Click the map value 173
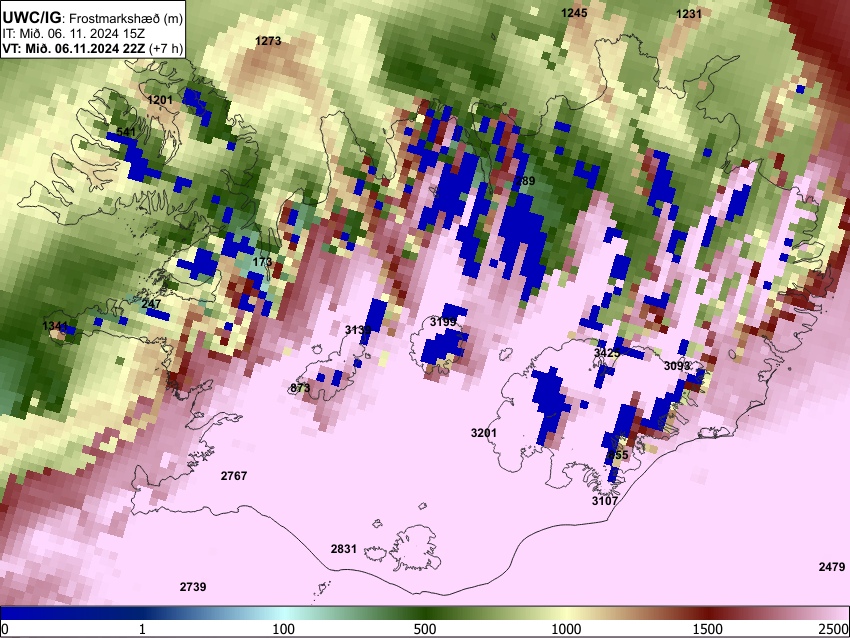The image size is (850, 638). 262,262
